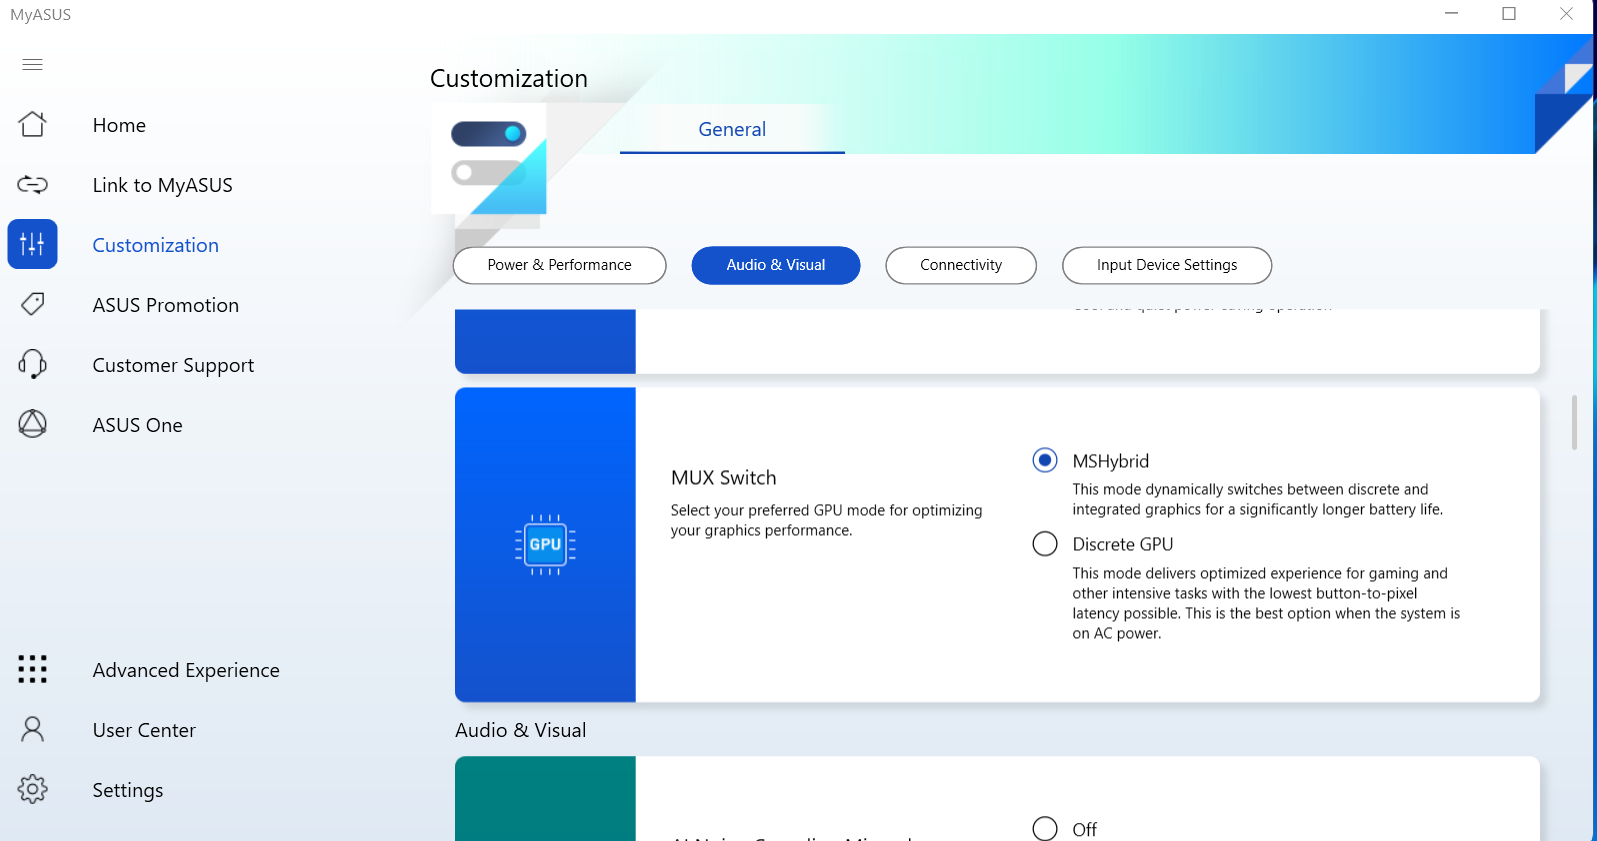Viewport: 1597px width, 841px height.
Task: Maximize the MyASUS window
Action: coord(1509,14)
